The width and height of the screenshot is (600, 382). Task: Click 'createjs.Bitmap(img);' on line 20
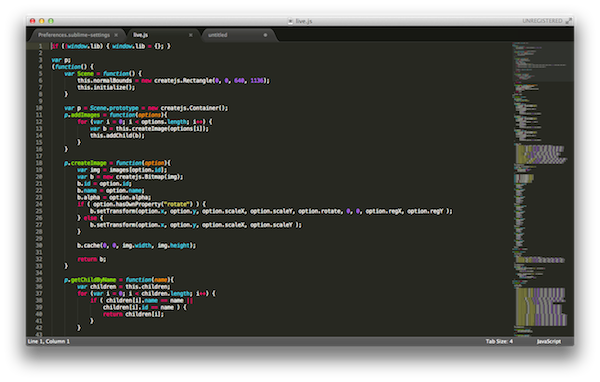[149, 176]
